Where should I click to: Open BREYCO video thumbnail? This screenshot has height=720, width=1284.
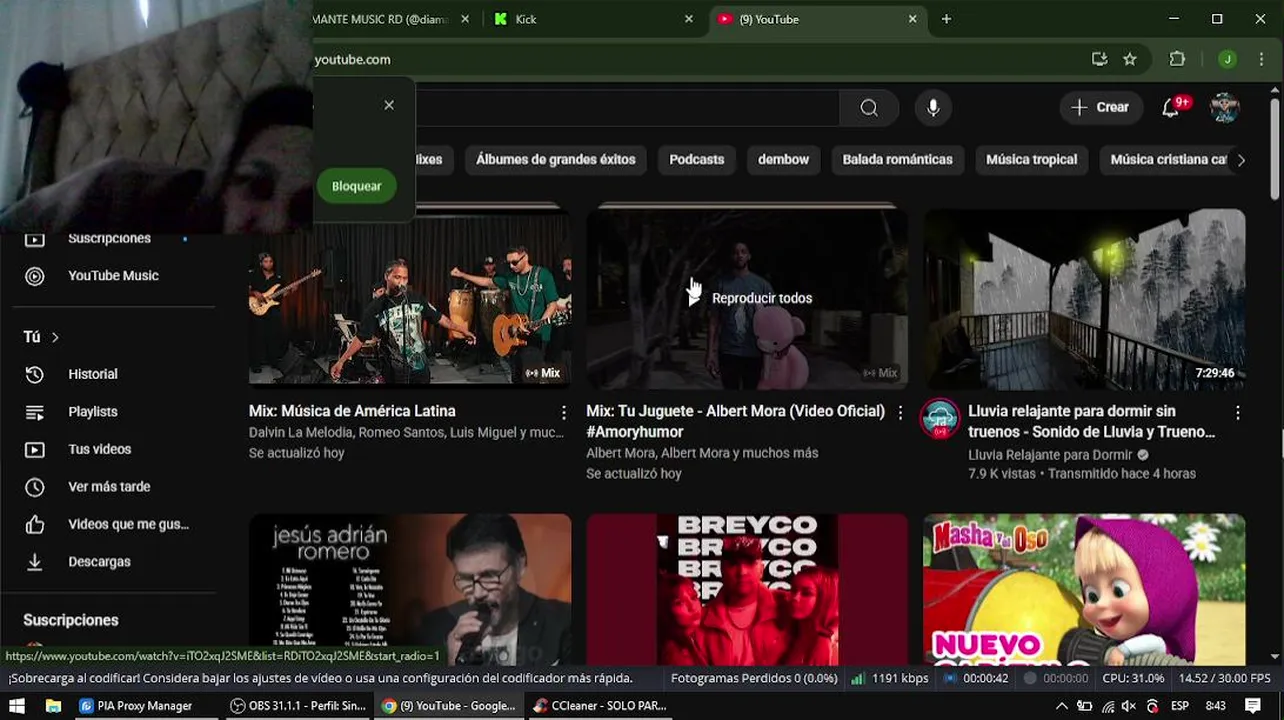[747, 590]
